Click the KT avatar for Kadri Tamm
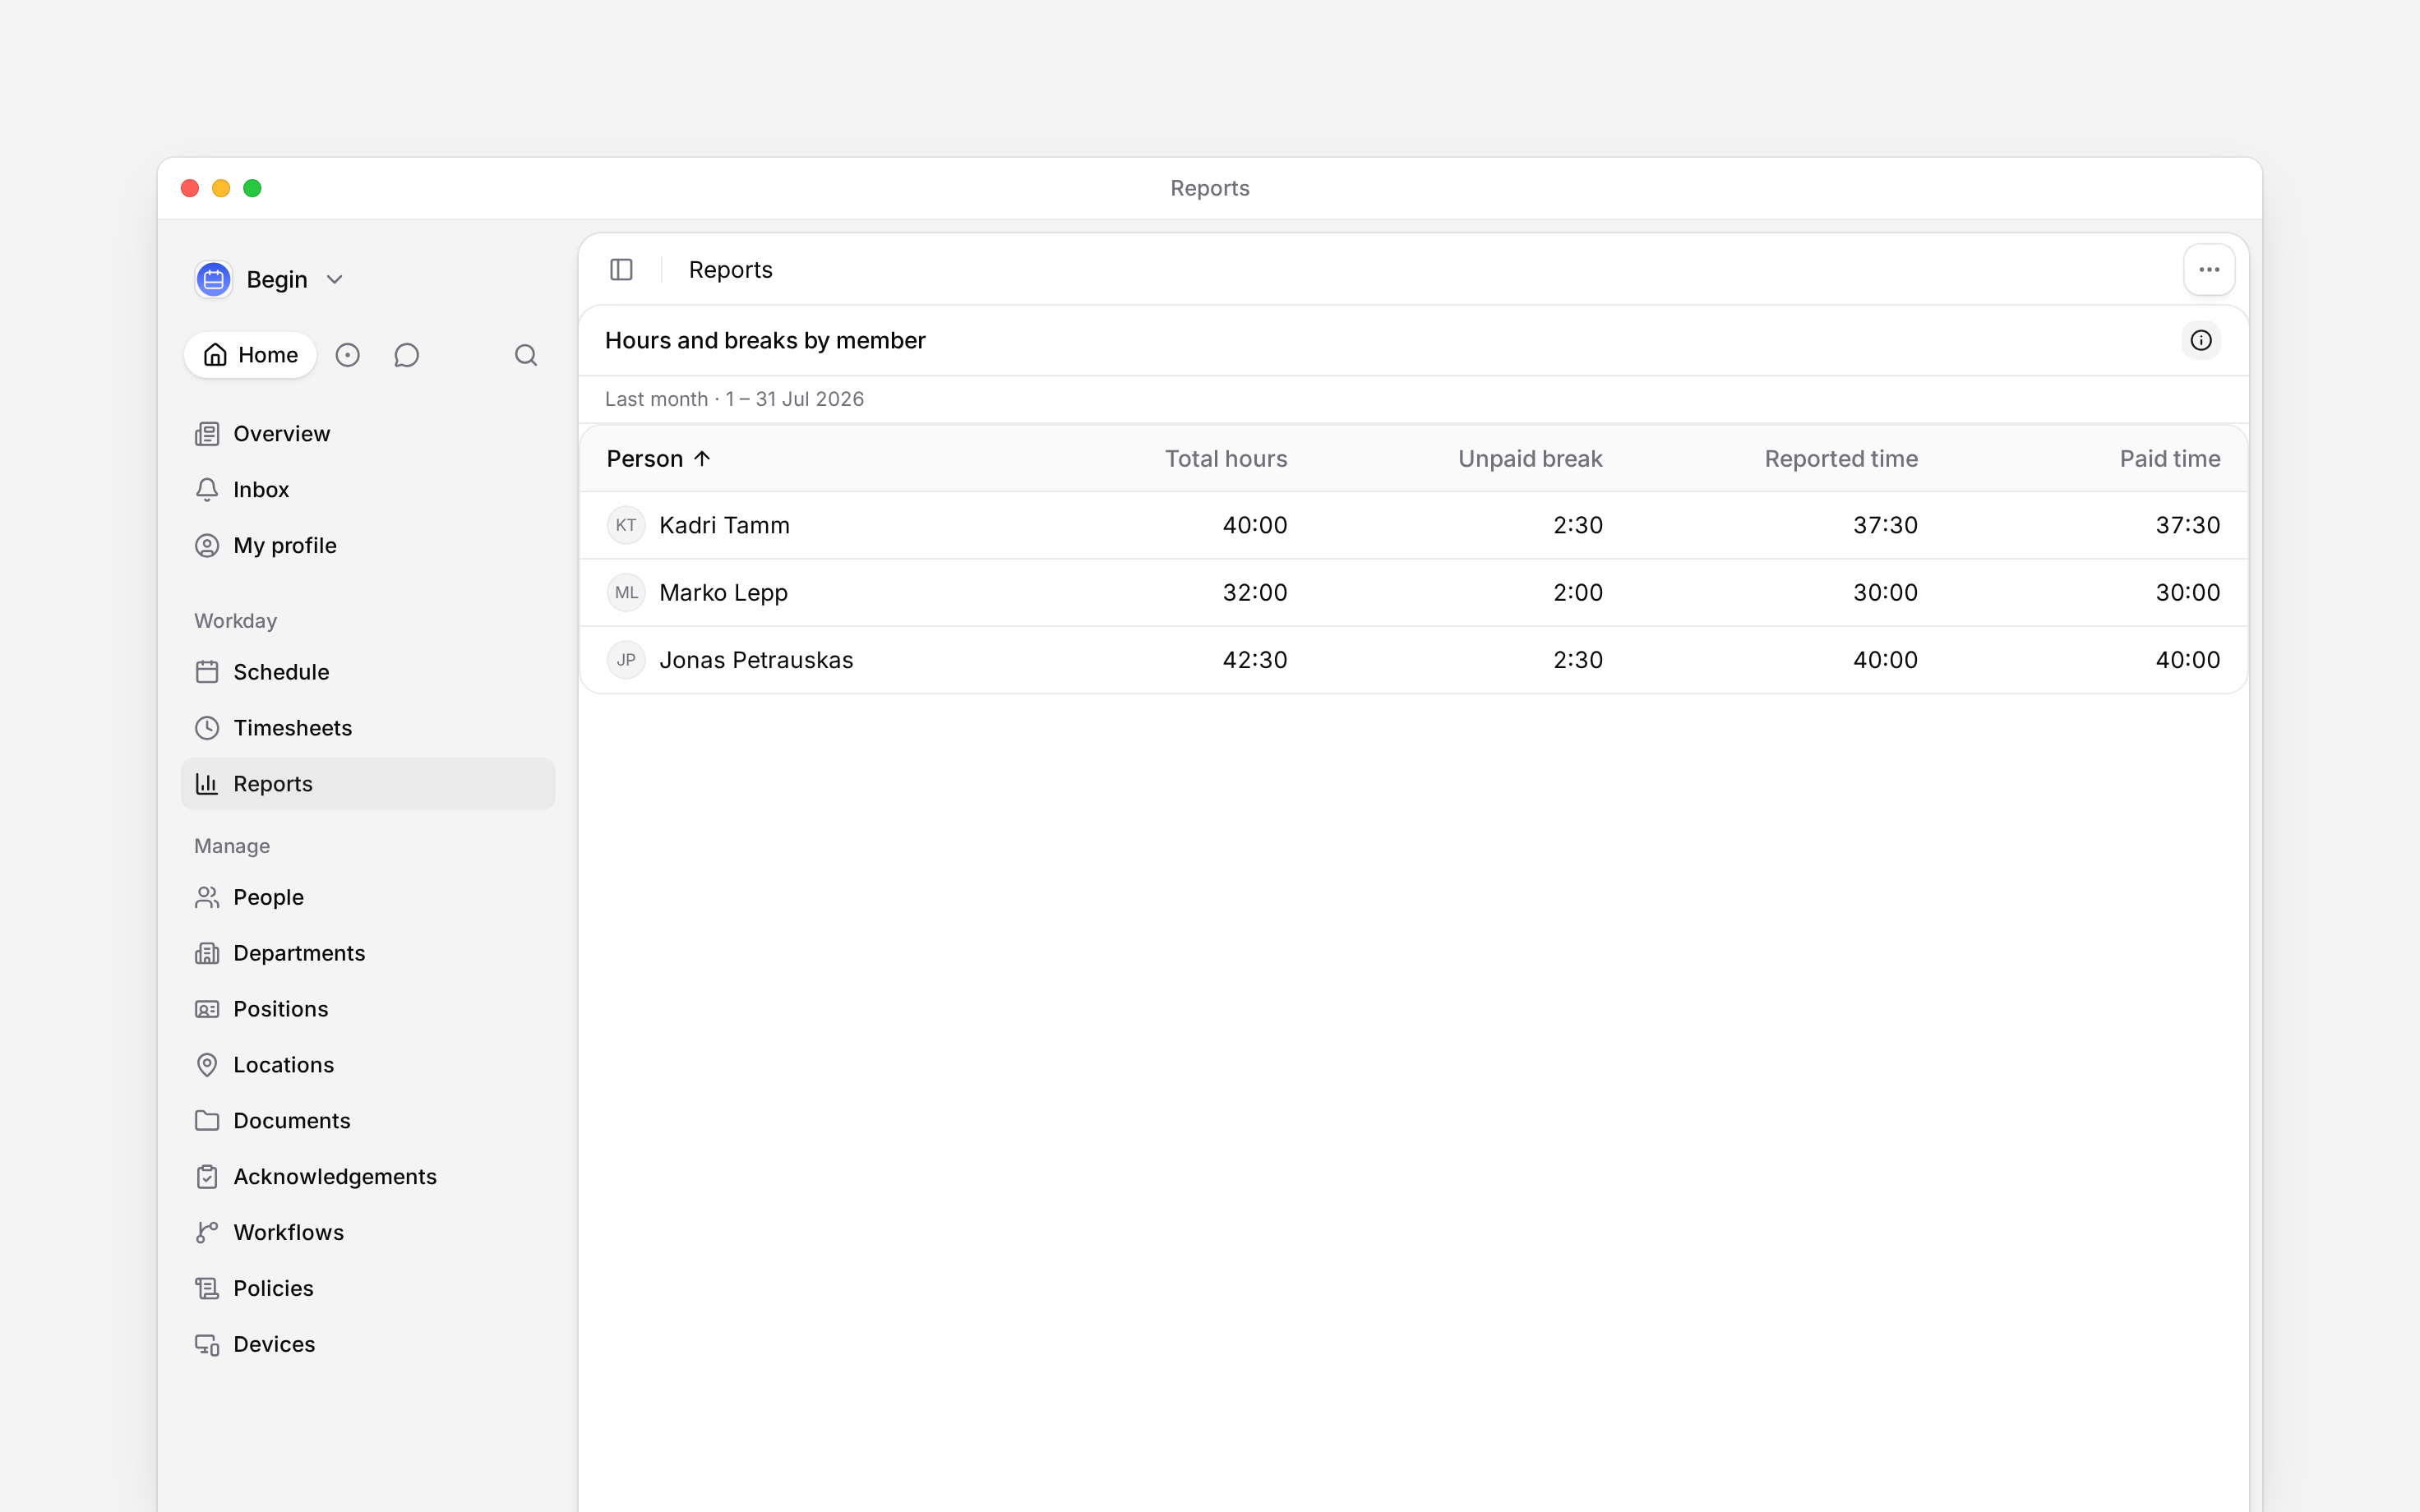The height and width of the screenshot is (1512, 2420). [x=626, y=525]
